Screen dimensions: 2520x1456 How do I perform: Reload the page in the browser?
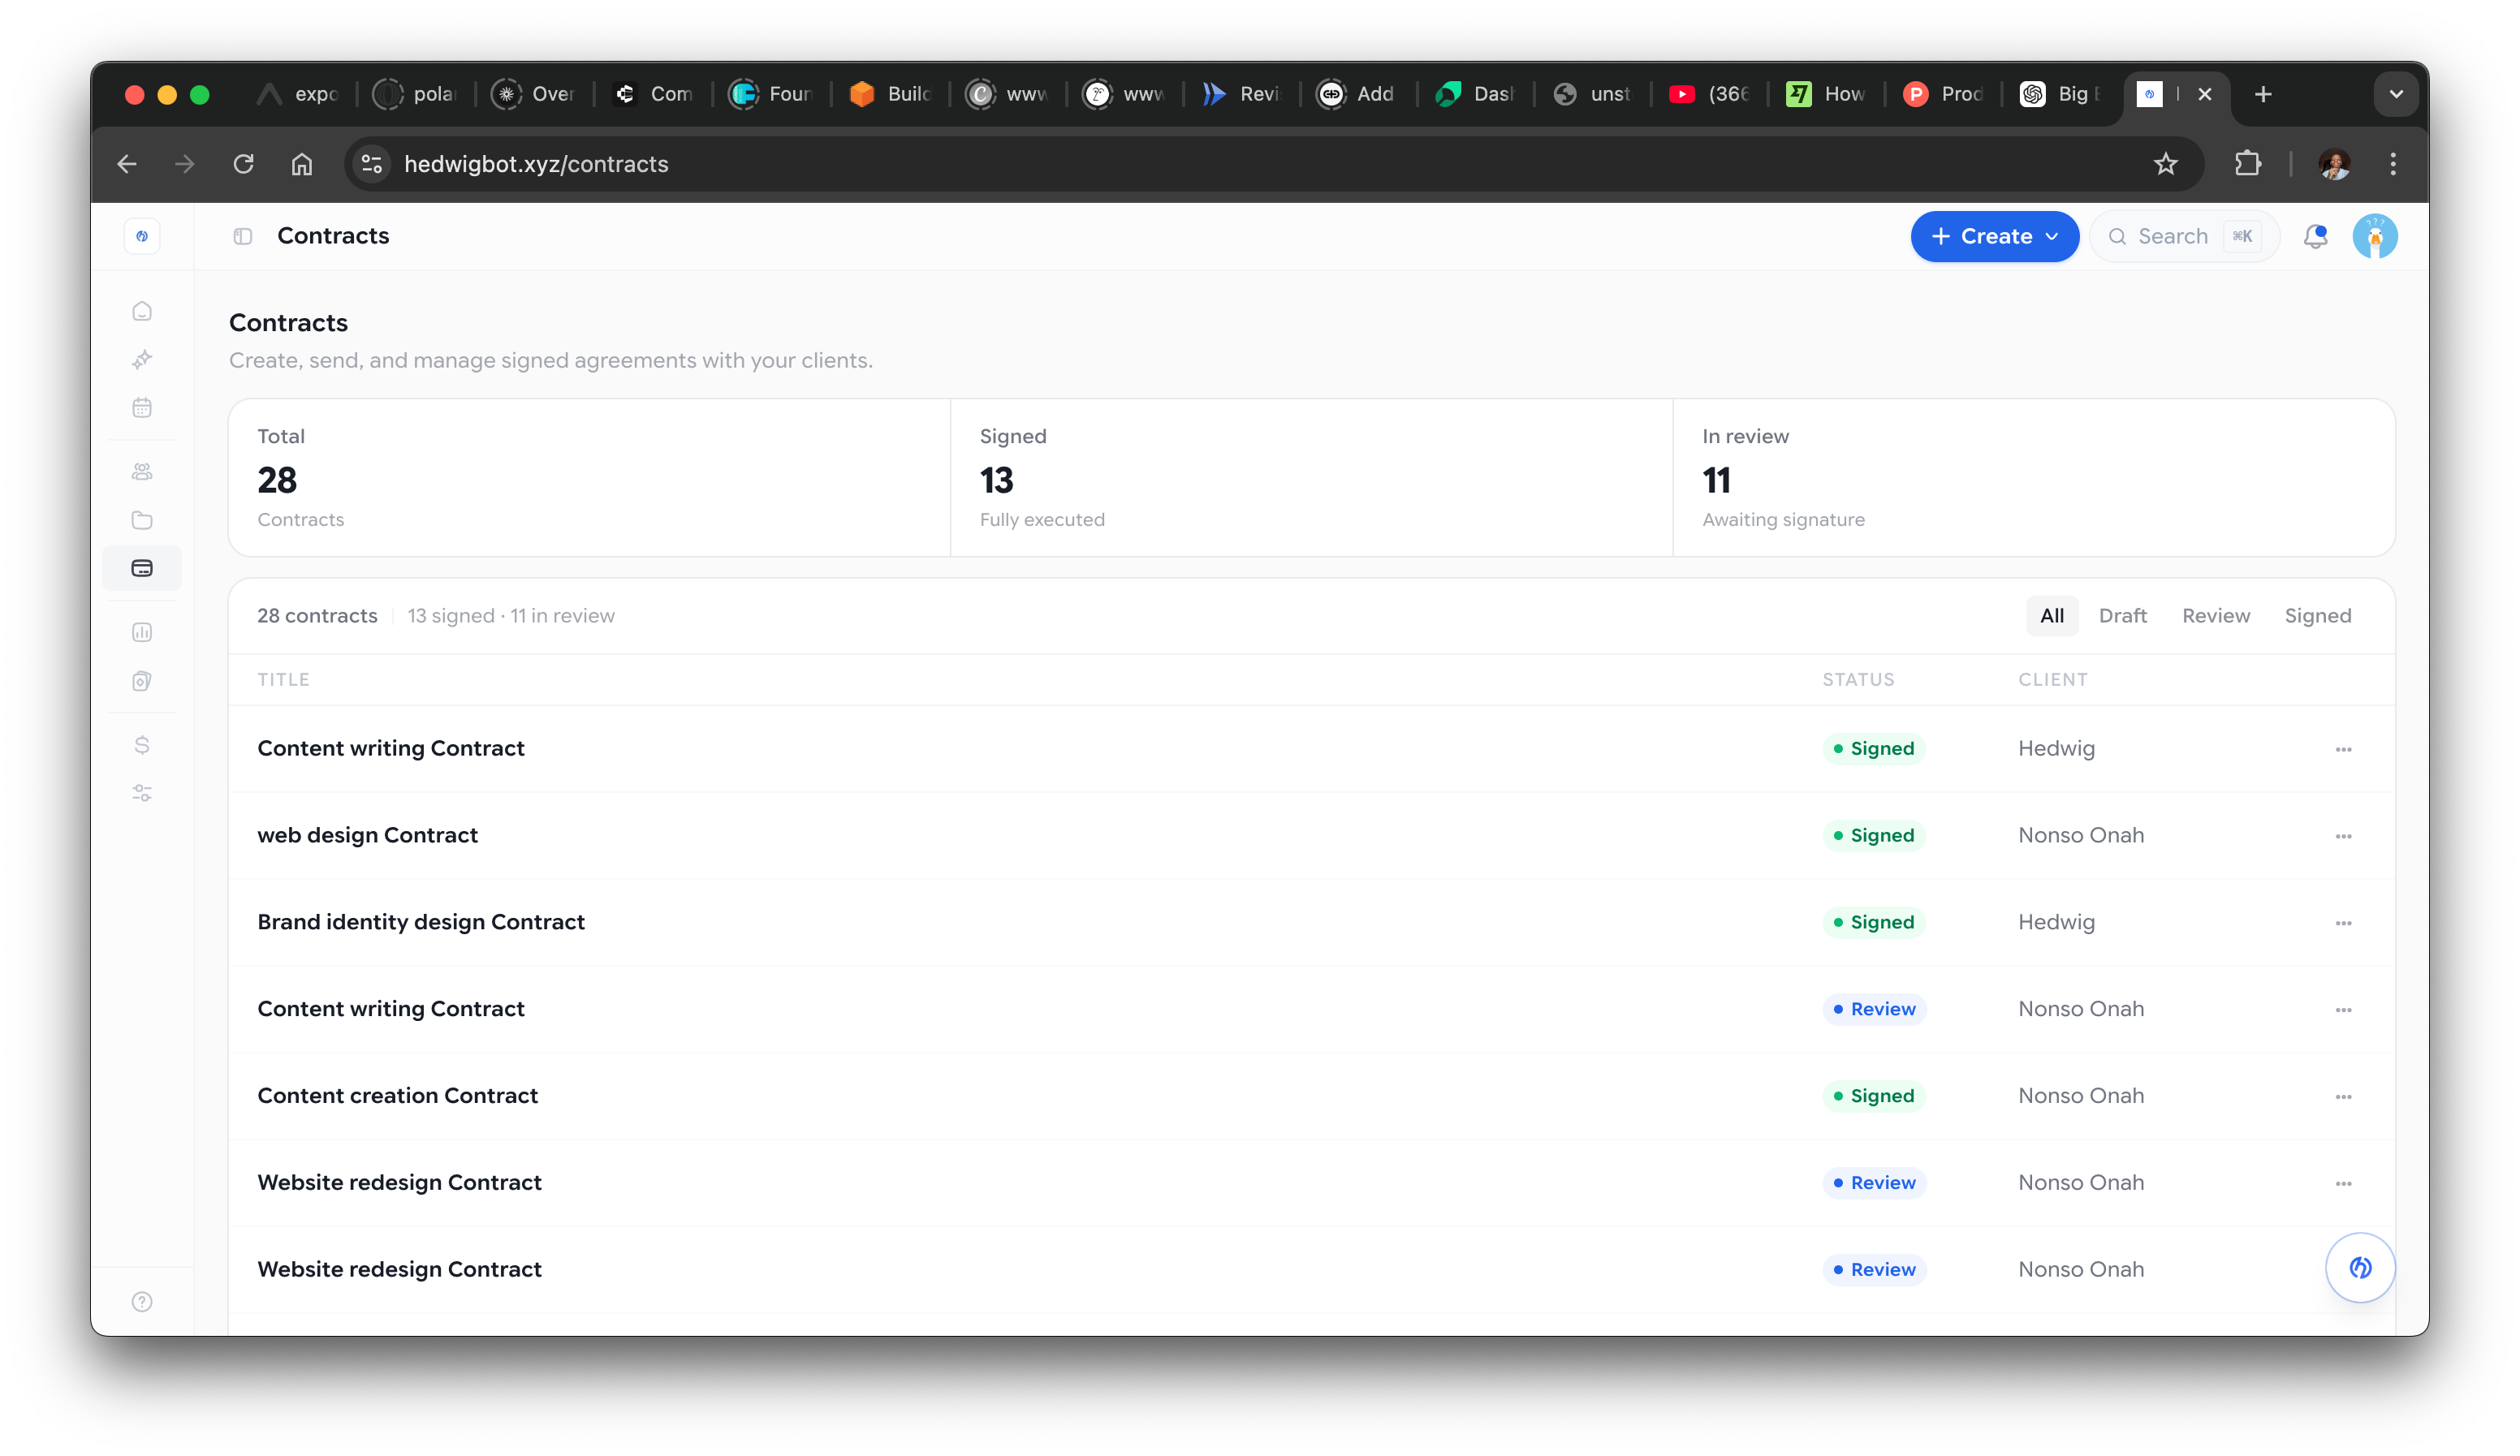click(x=243, y=164)
